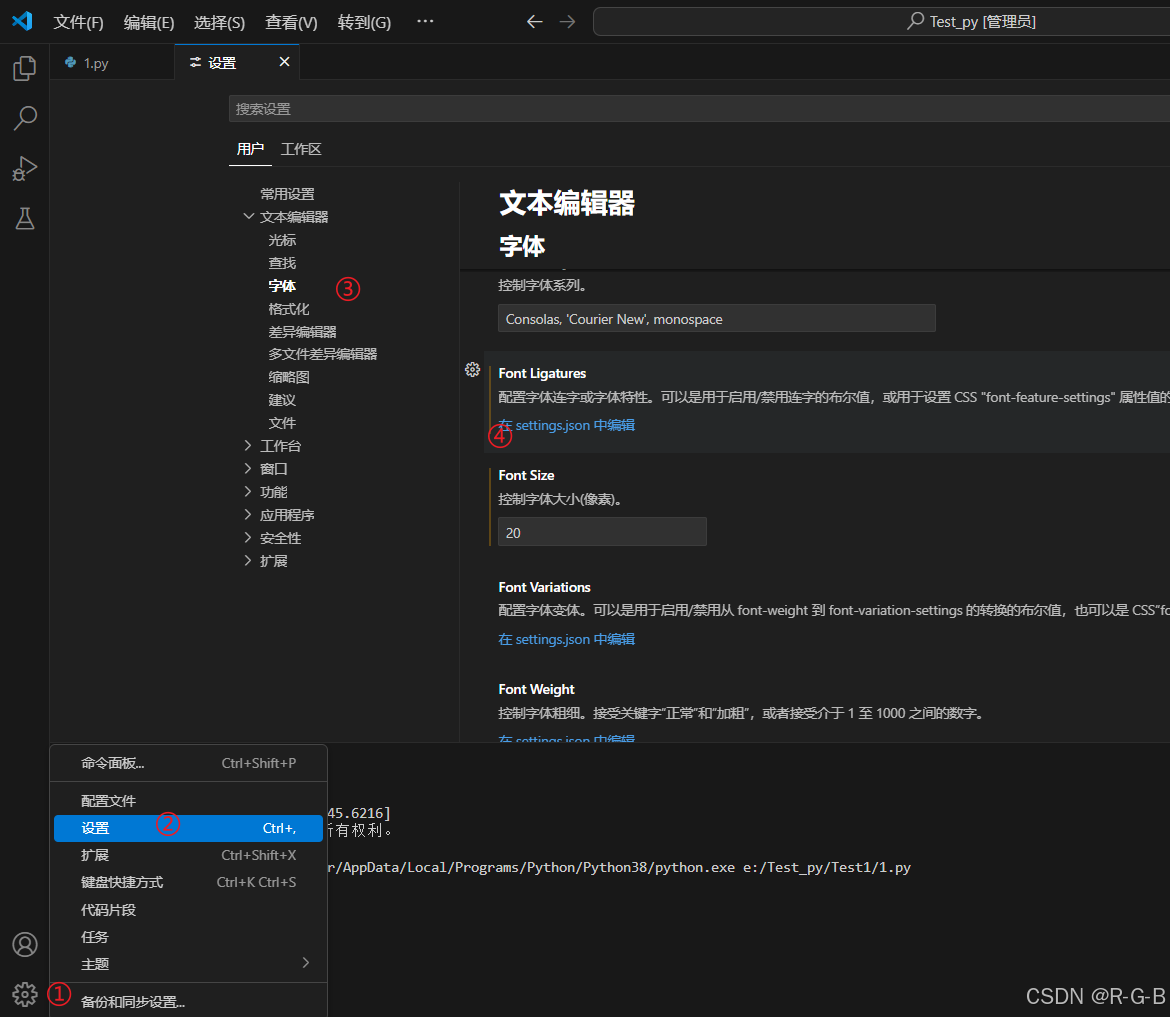Select 缩略图 in settings tree
The width and height of the screenshot is (1170, 1017).
coord(289,378)
